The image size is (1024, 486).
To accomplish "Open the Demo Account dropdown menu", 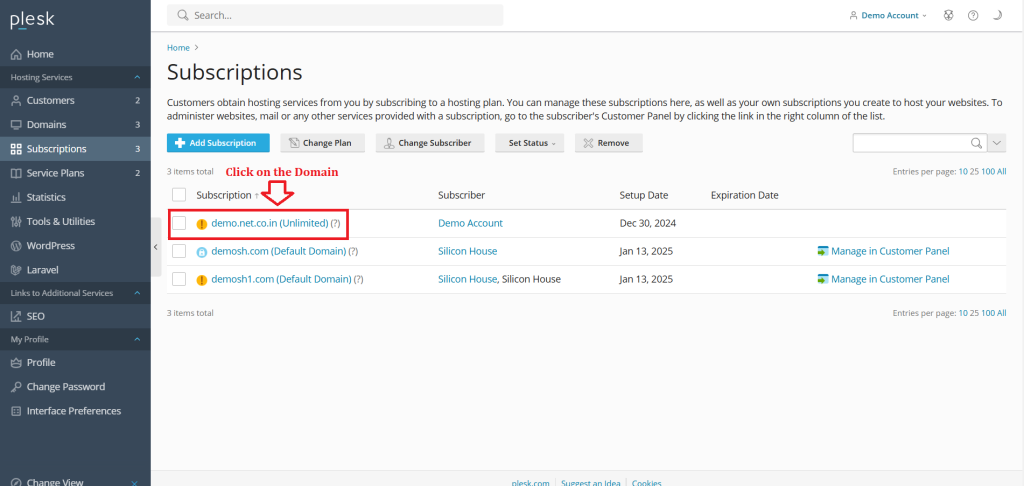I will click(x=888, y=16).
